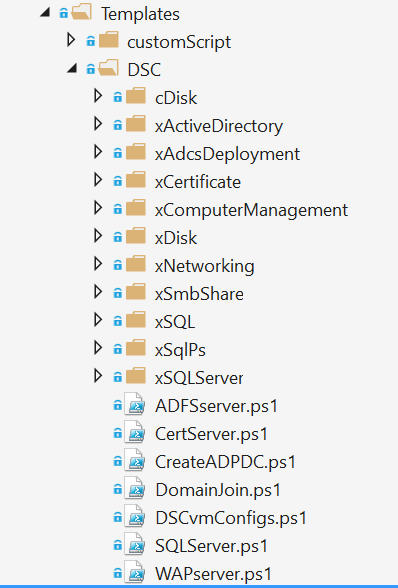Open the SQLServer.ps1 file name
This screenshot has width=398, height=588.
tap(212, 546)
